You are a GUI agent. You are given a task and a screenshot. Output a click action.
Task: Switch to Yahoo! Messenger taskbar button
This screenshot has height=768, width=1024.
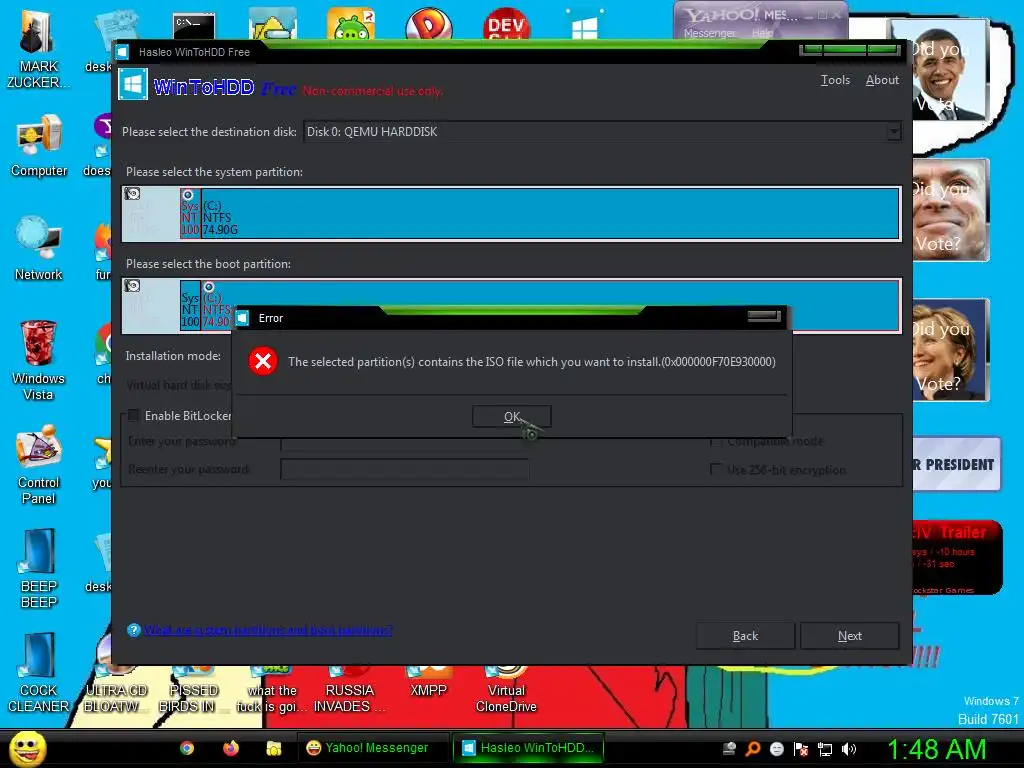tap(374, 748)
